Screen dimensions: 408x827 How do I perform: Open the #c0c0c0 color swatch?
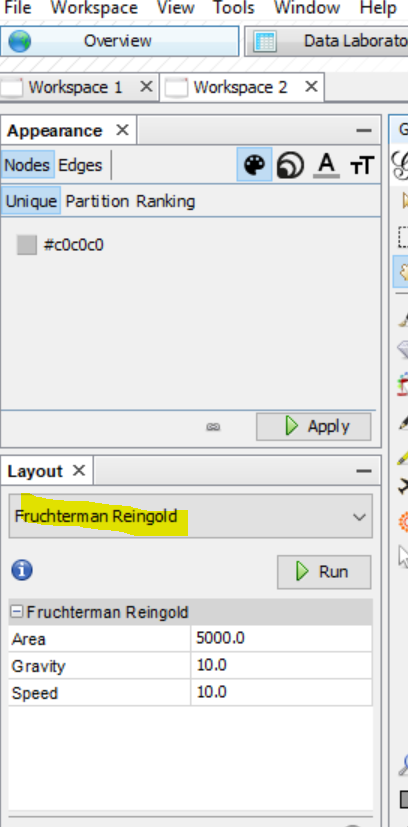coord(27,245)
